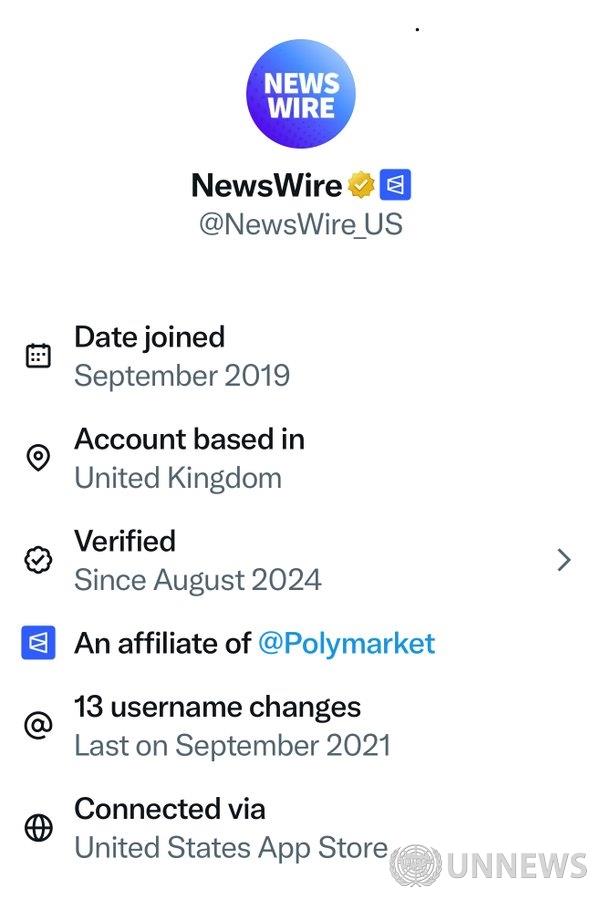Tap the United Kingdom location text
Viewport: 602px width, 900px height.
coord(178,478)
